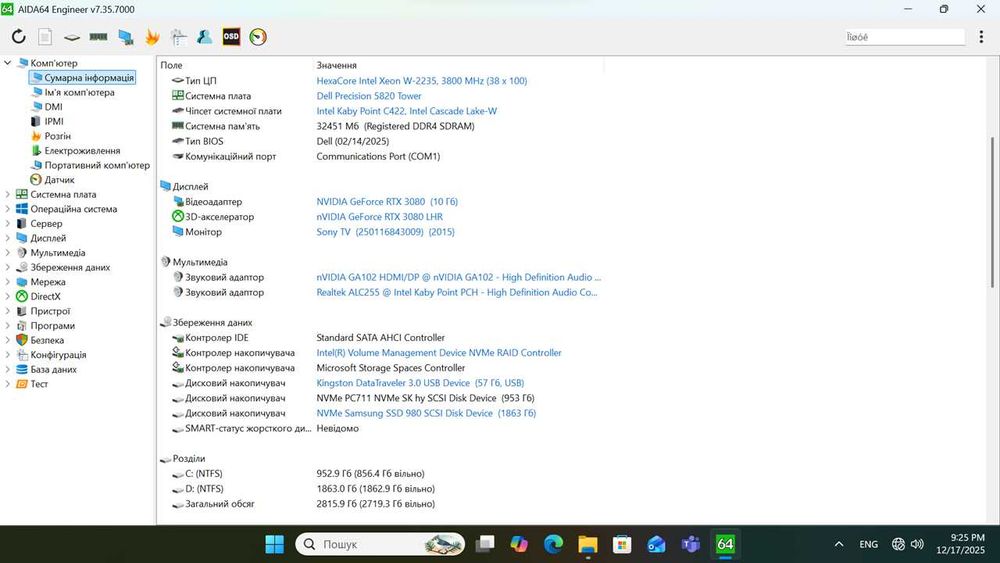Viewport: 1000px width, 563px height.
Task: Open Outlook from taskbar
Action: tap(656, 544)
